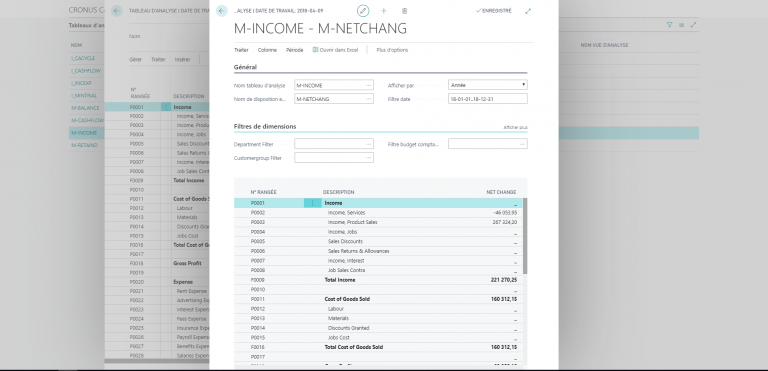Select the Income, Services row
The height and width of the screenshot is (371, 768).
point(378,213)
